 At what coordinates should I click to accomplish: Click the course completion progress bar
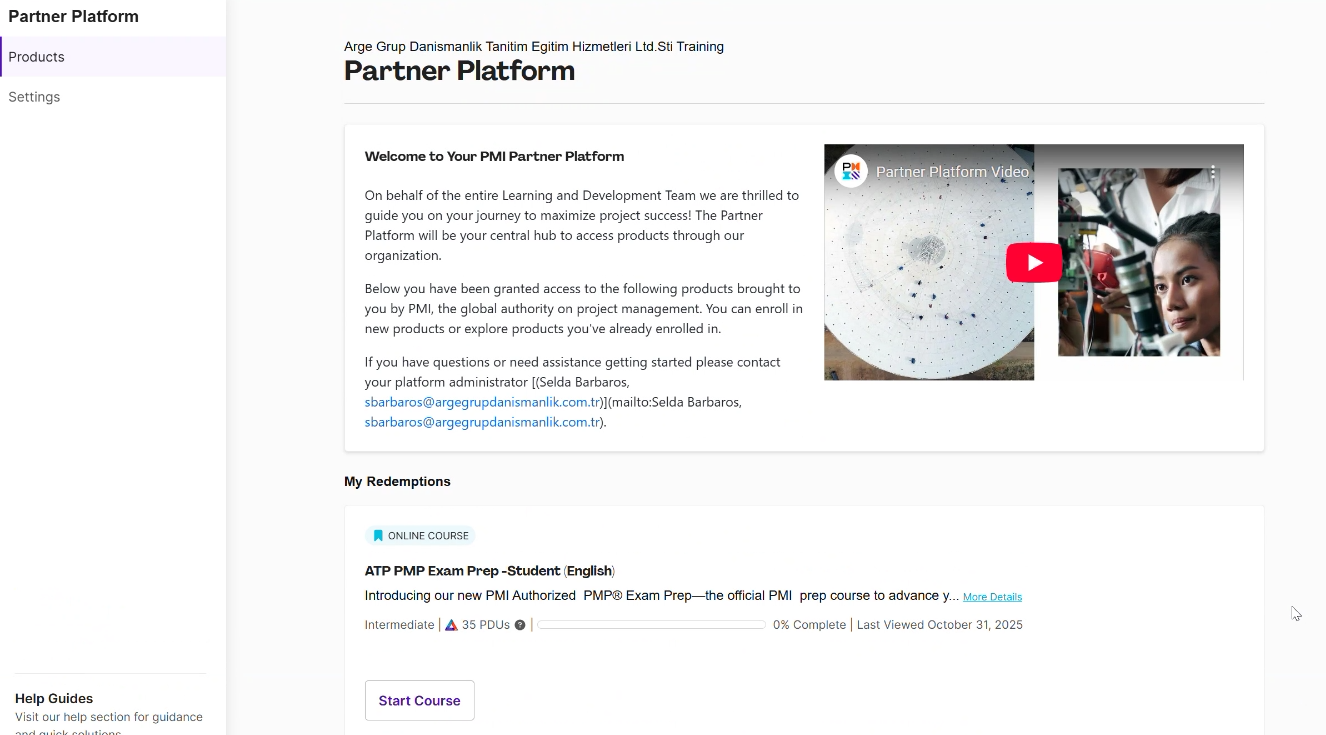click(651, 625)
